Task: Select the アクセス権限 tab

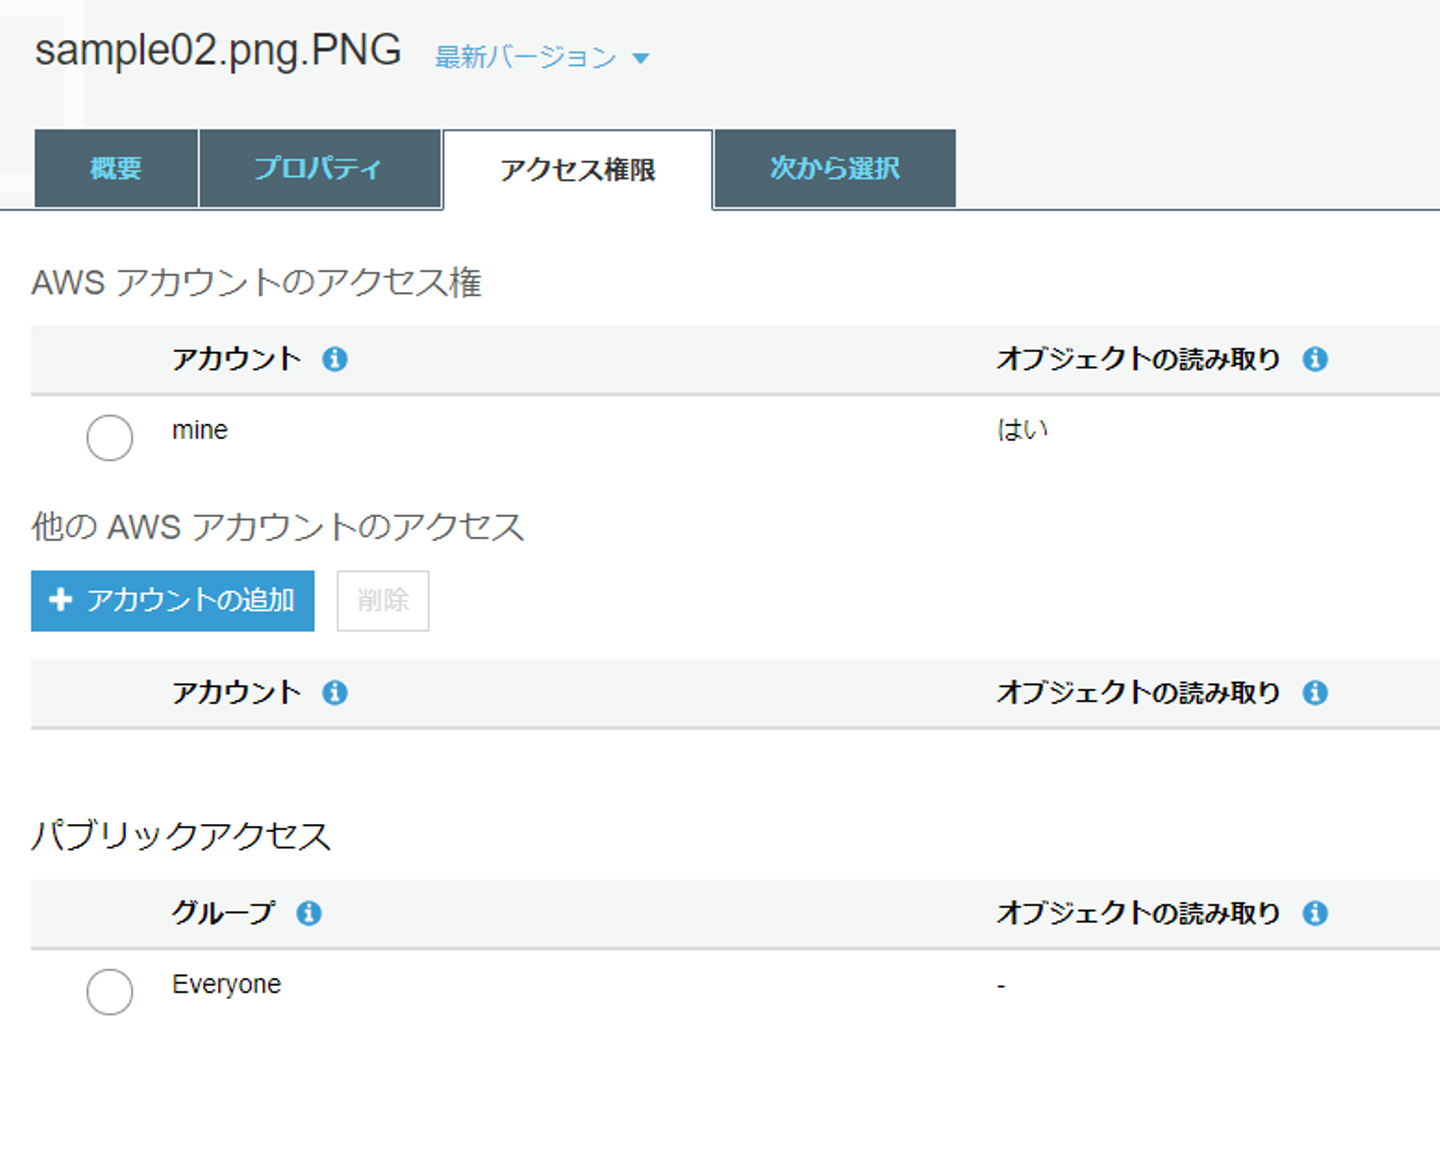Action: [x=578, y=170]
